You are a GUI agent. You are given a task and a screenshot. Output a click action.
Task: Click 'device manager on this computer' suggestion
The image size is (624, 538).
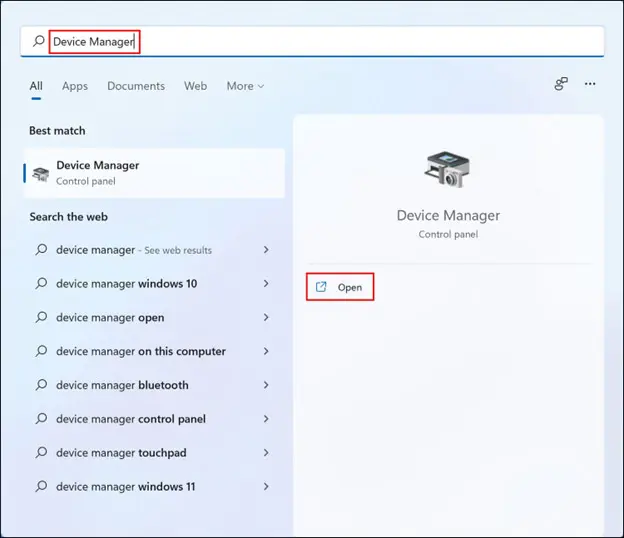point(141,351)
